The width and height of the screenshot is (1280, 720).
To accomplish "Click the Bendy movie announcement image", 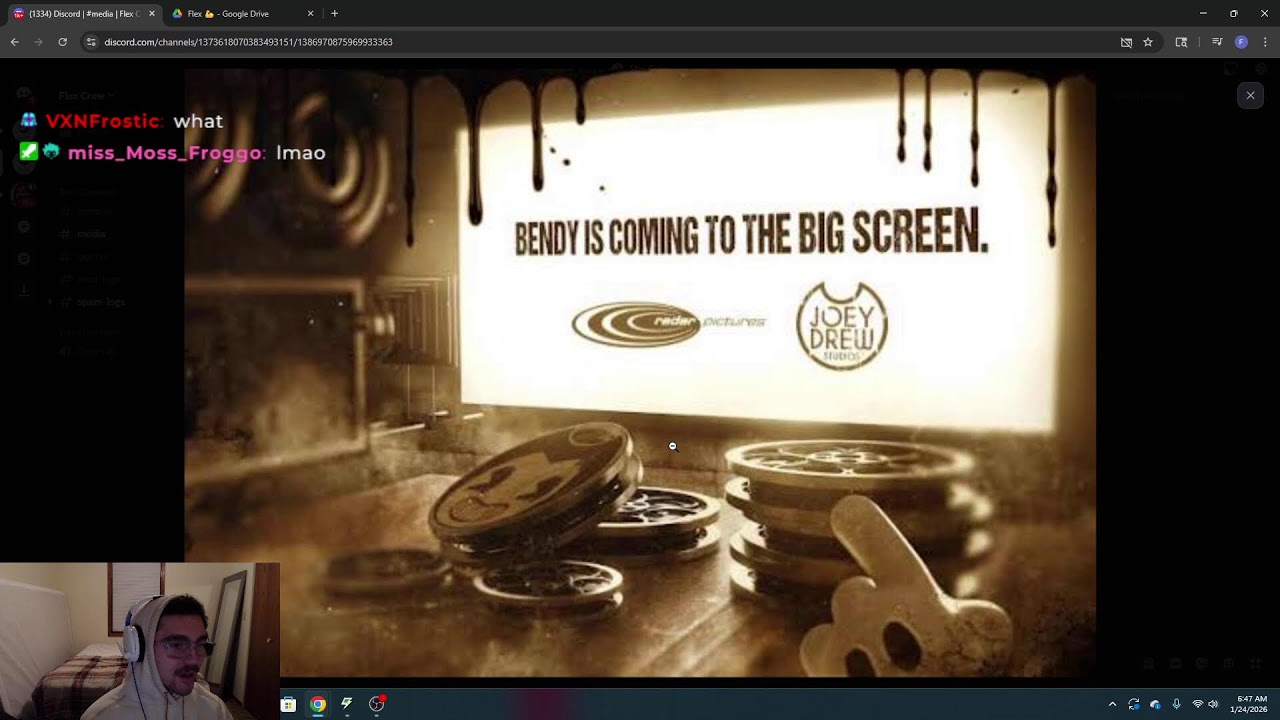I will pyautogui.click(x=640, y=372).
